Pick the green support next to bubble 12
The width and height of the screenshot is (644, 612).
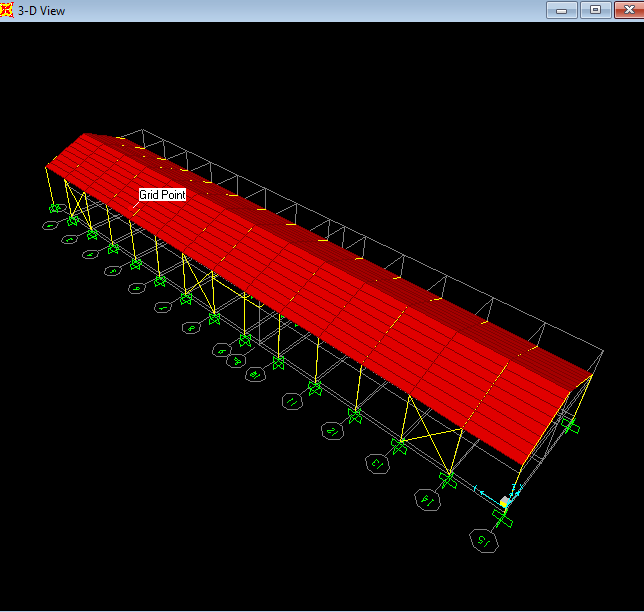coord(354,413)
